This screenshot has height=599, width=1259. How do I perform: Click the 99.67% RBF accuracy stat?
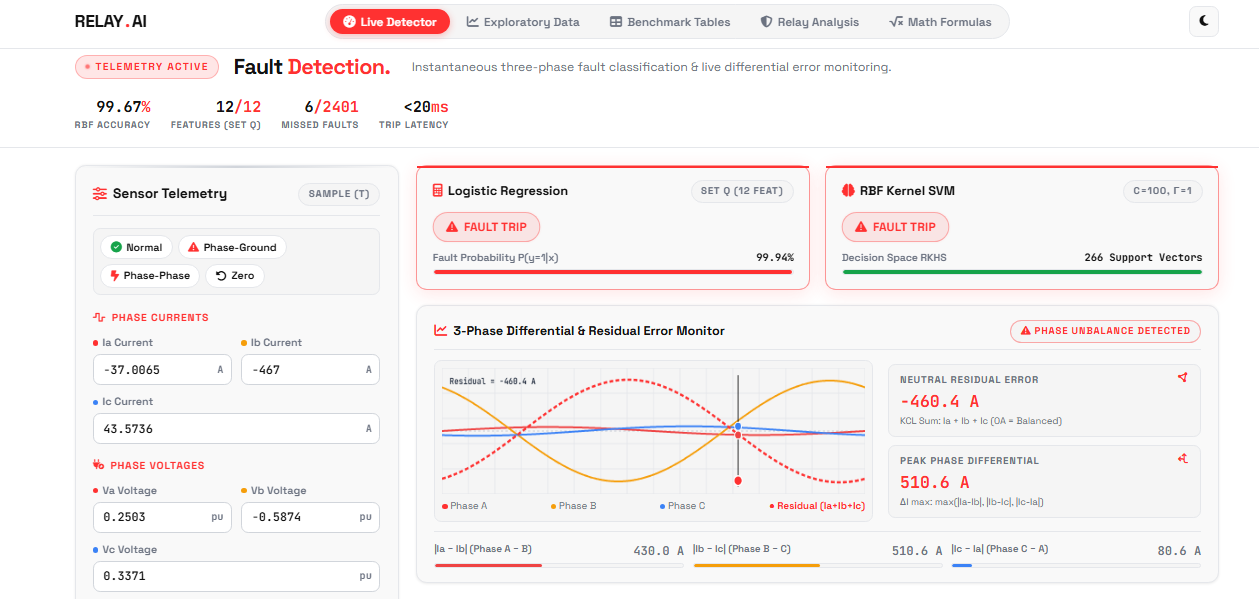124,107
